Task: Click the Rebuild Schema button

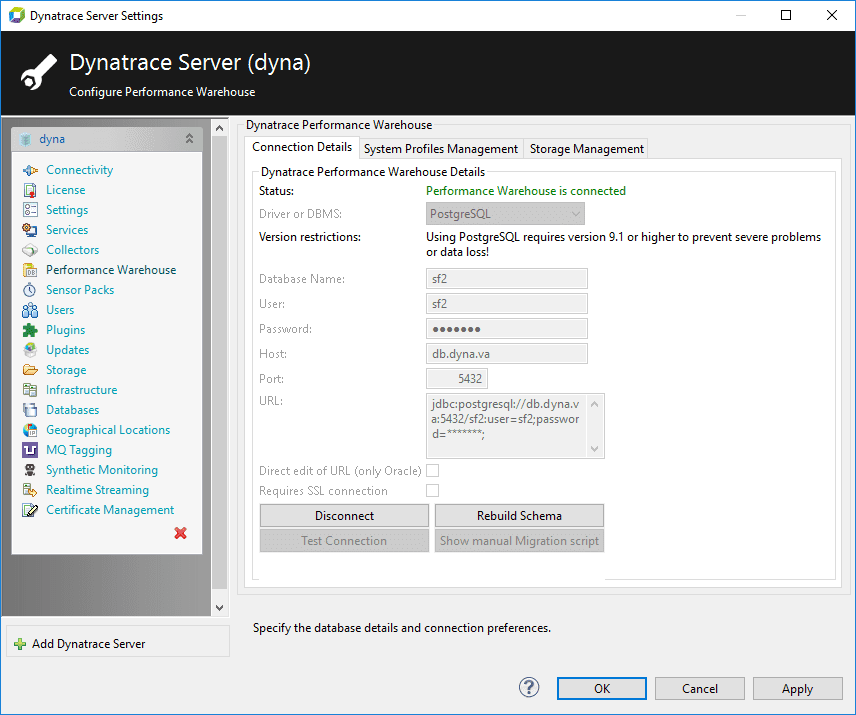Action: tap(519, 516)
